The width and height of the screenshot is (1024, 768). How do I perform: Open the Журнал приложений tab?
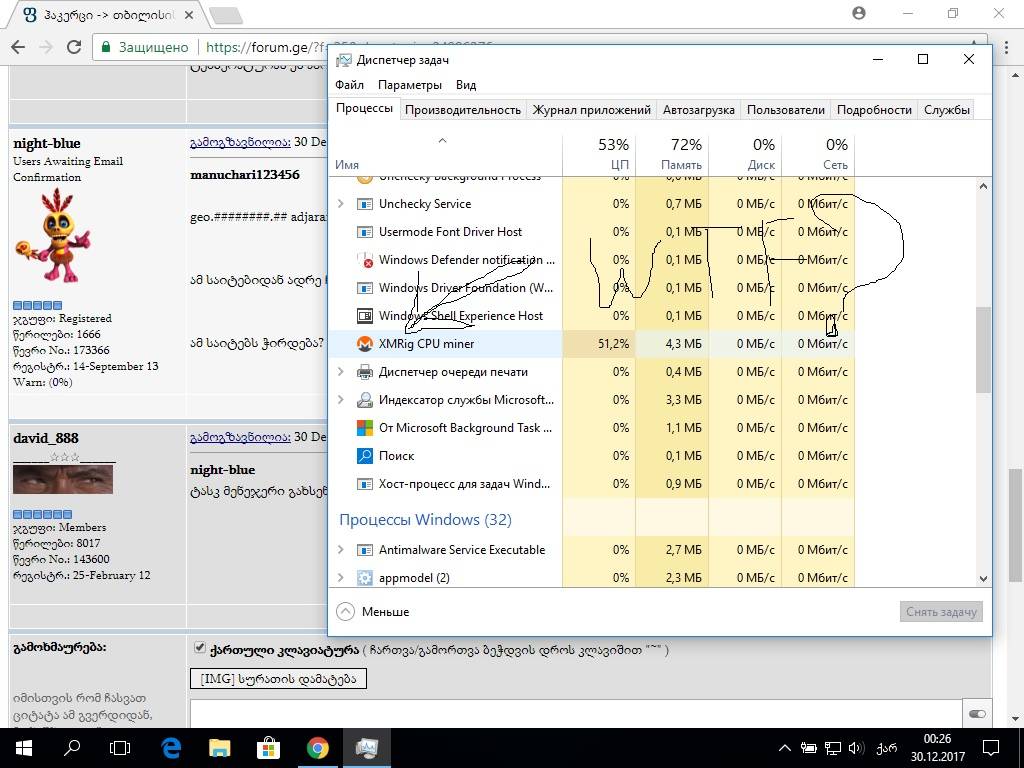(592, 110)
